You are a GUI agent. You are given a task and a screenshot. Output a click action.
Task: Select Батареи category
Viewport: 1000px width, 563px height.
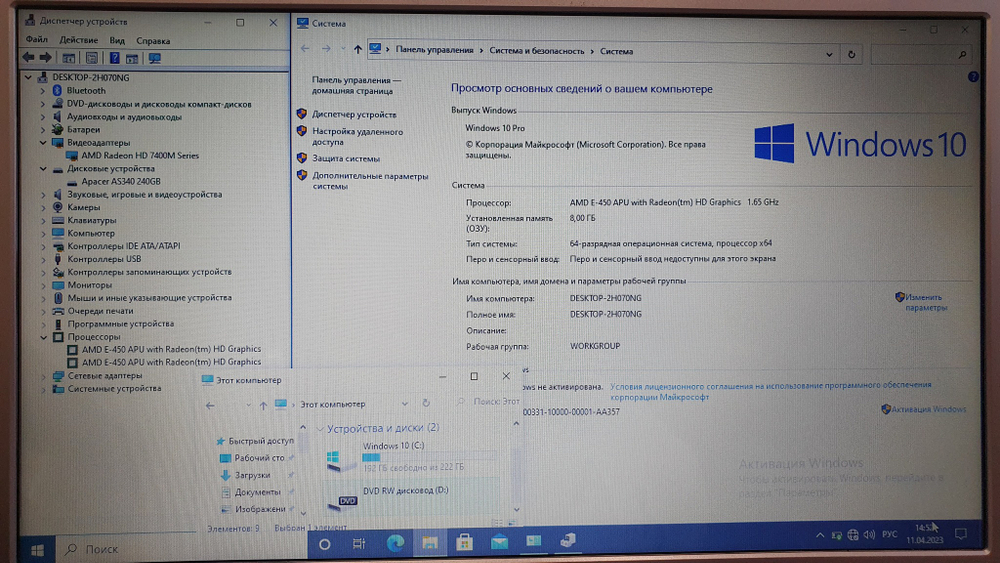pos(84,129)
